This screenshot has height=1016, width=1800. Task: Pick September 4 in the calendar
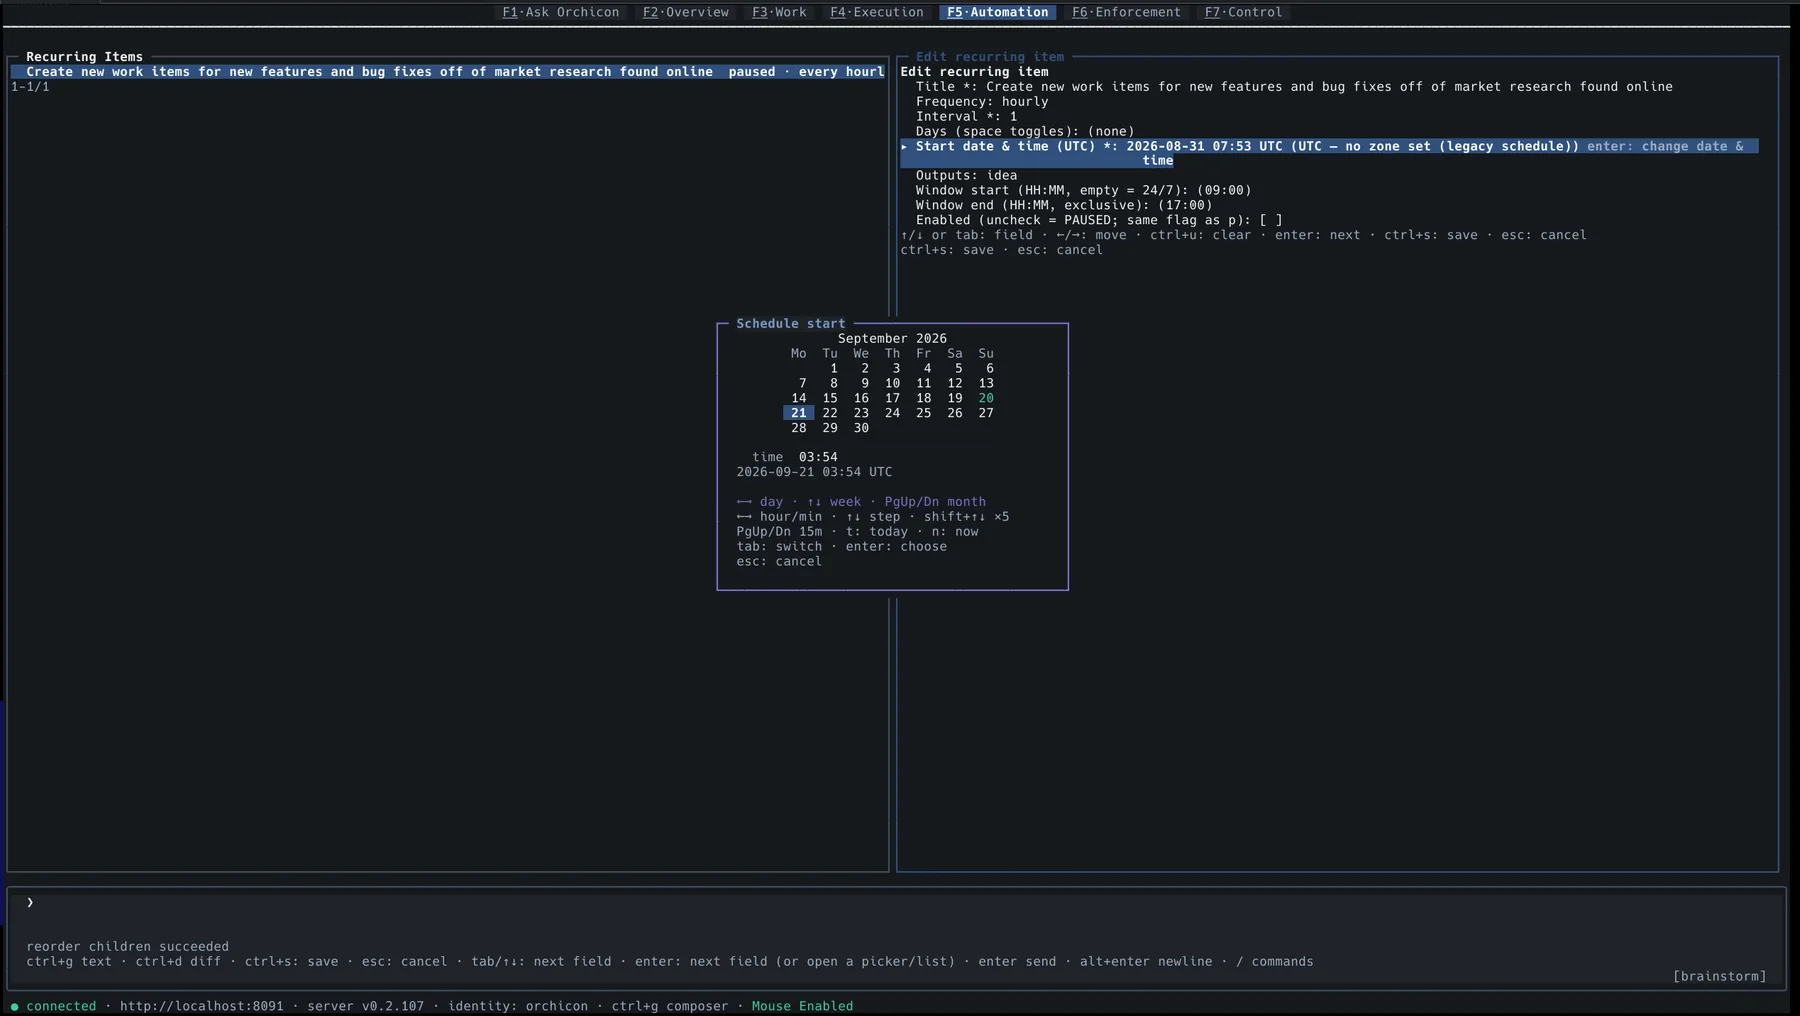(927, 369)
